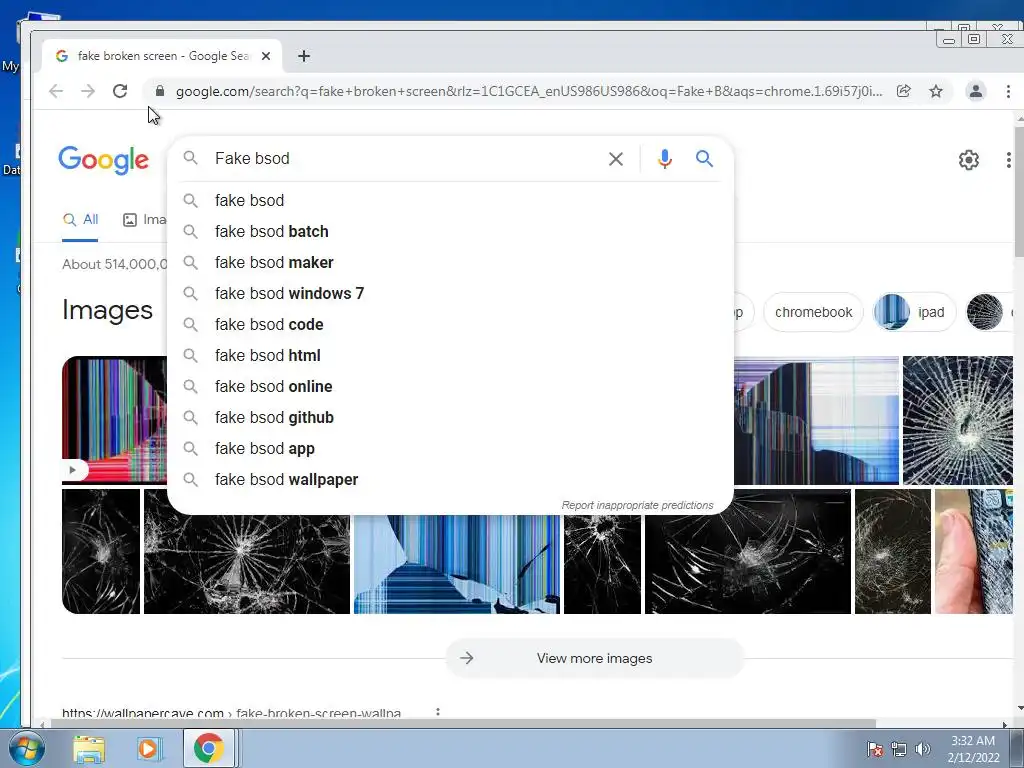This screenshot has height=768, width=1024.
Task: Open the colorful striped broken screen video thumbnail
Action: pyautogui.click(x=115, y=421)
